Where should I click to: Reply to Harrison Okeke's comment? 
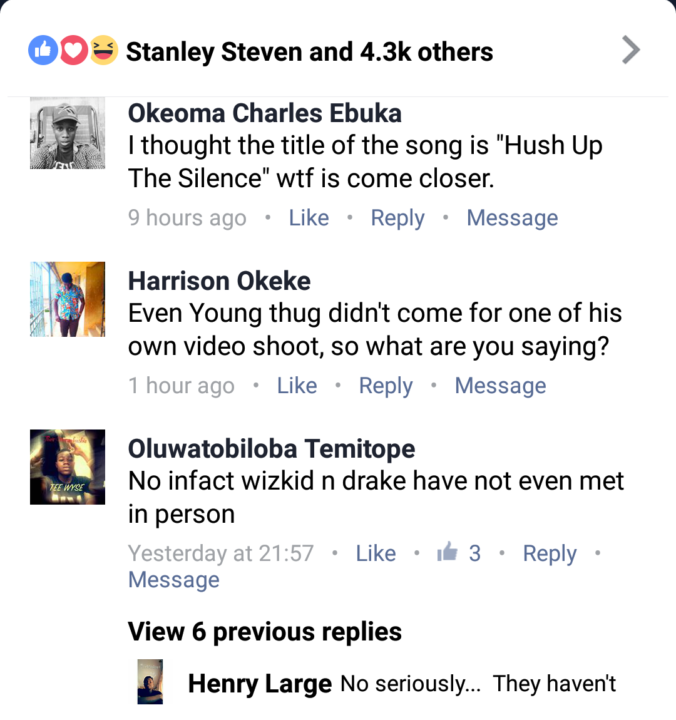[x=385, y=386]
